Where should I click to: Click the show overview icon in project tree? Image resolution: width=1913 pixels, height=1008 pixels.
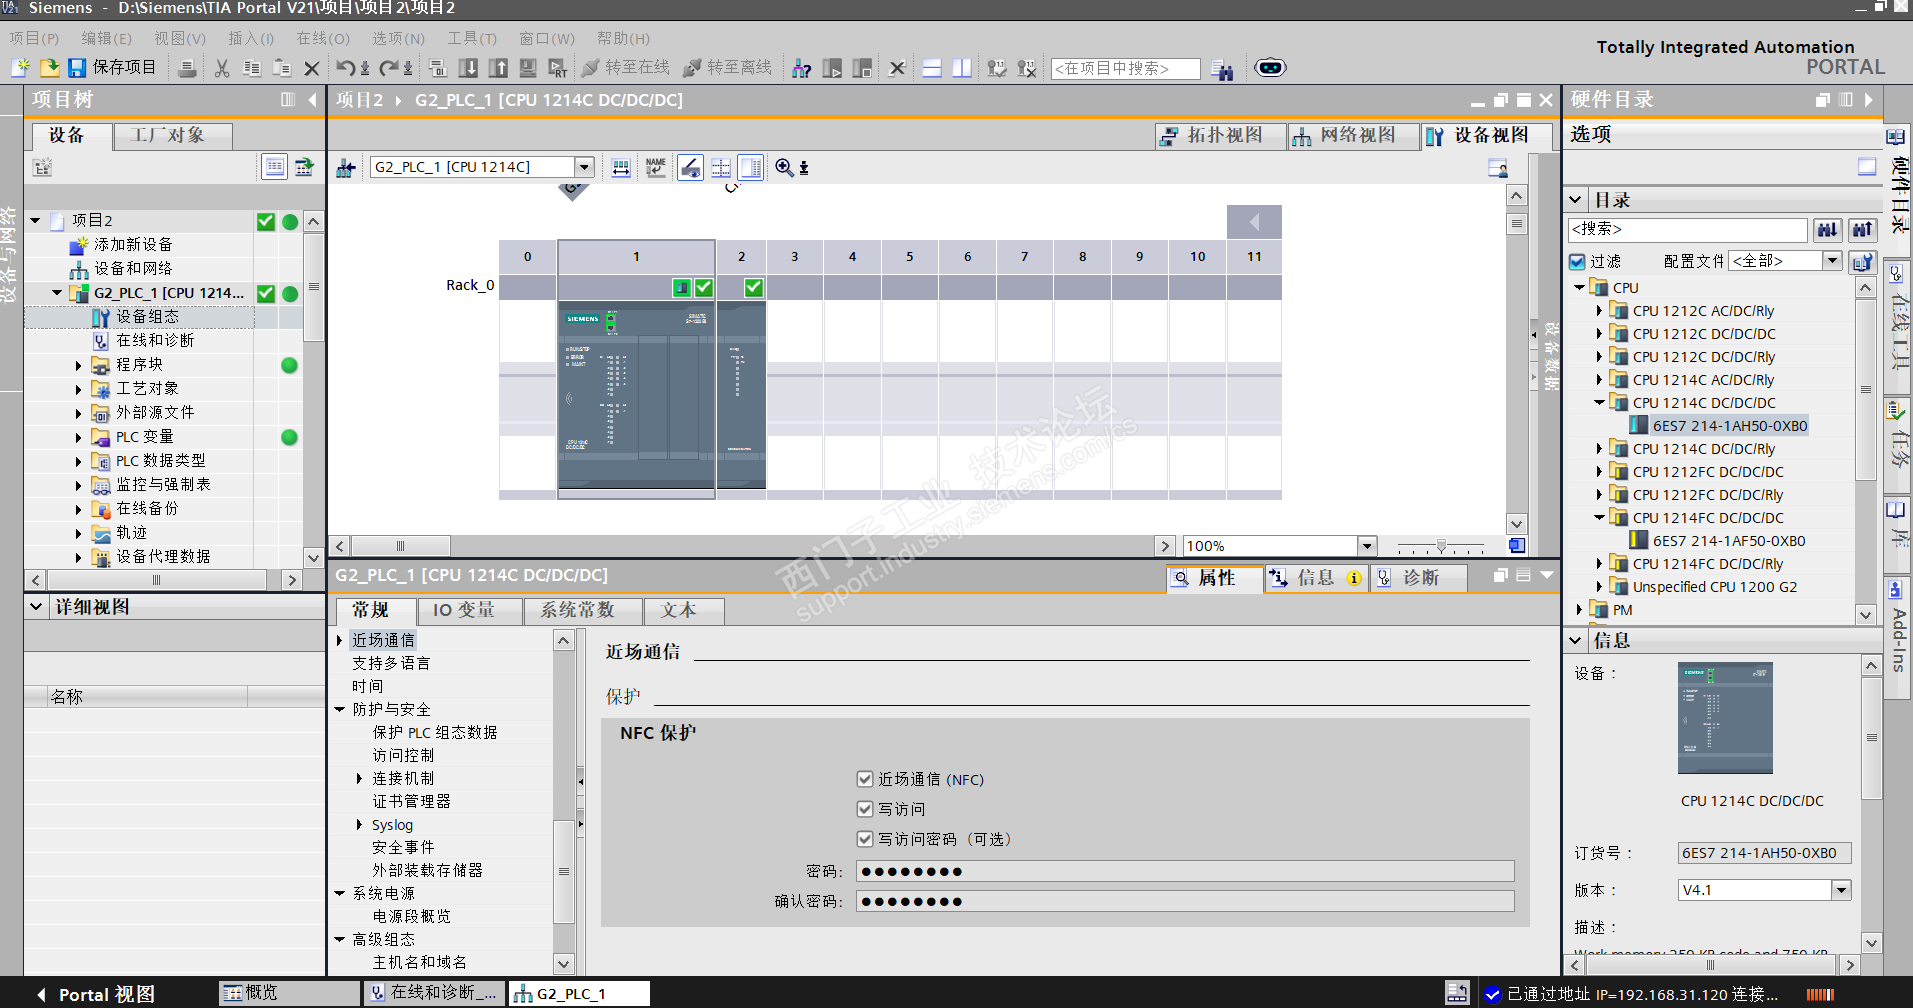pyautogui.click(x=275, y=167)
